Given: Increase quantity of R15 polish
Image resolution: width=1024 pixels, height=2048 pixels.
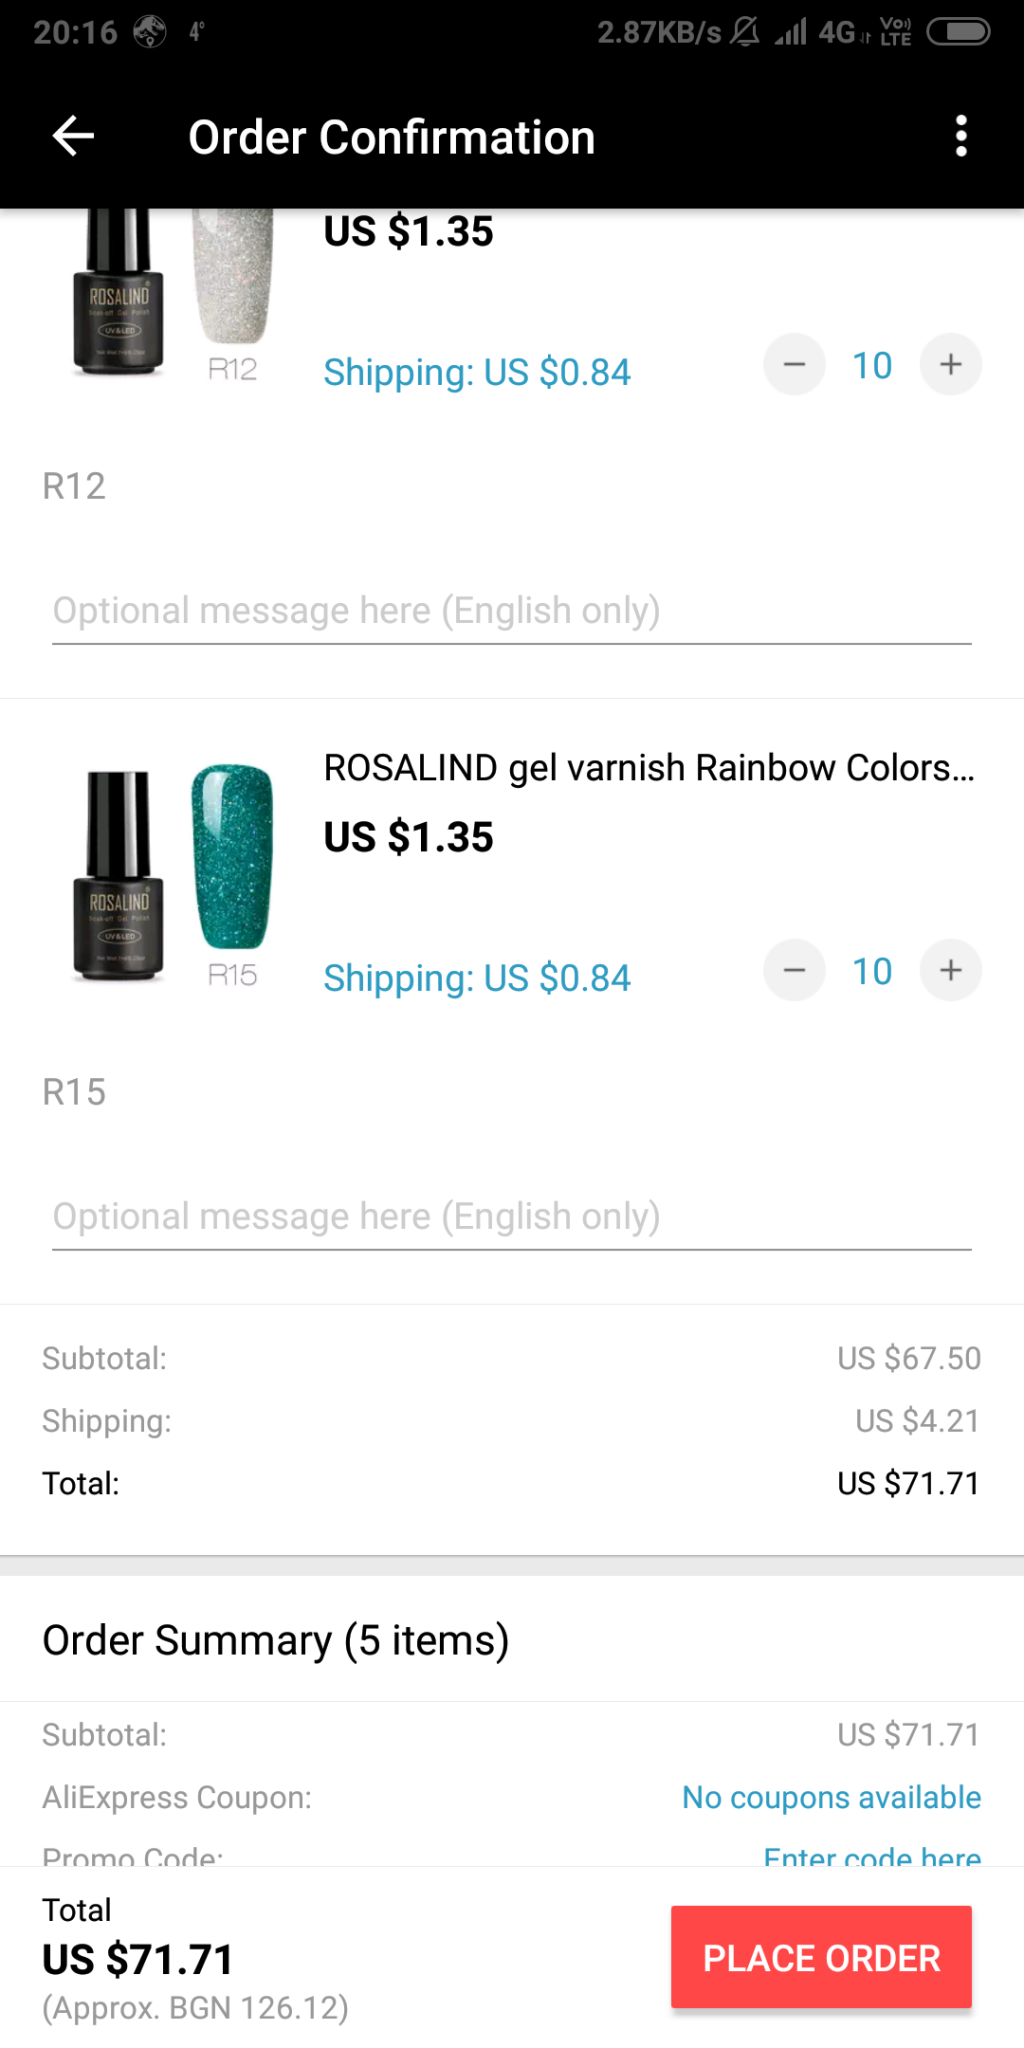Looking at the screenshot, I should [x=950, y=971].
